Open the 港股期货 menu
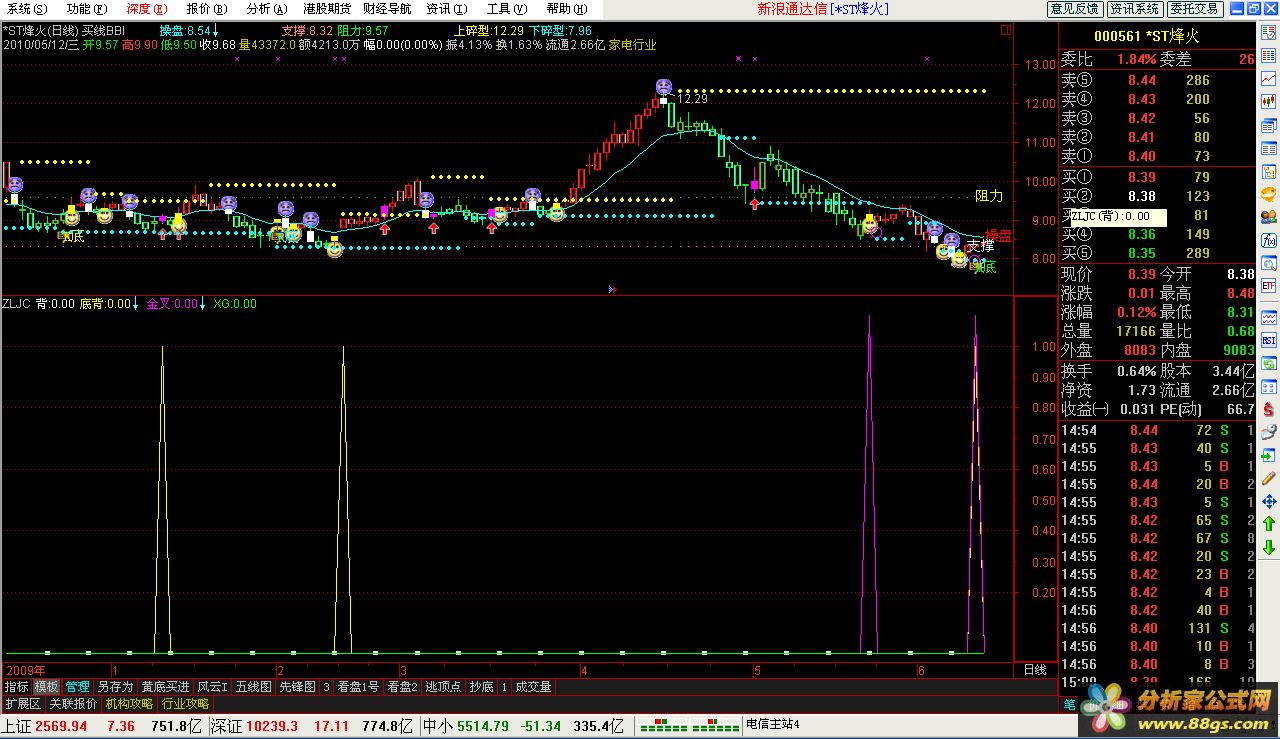Viewport: 1280px width, 739px height. click(327, 8)
